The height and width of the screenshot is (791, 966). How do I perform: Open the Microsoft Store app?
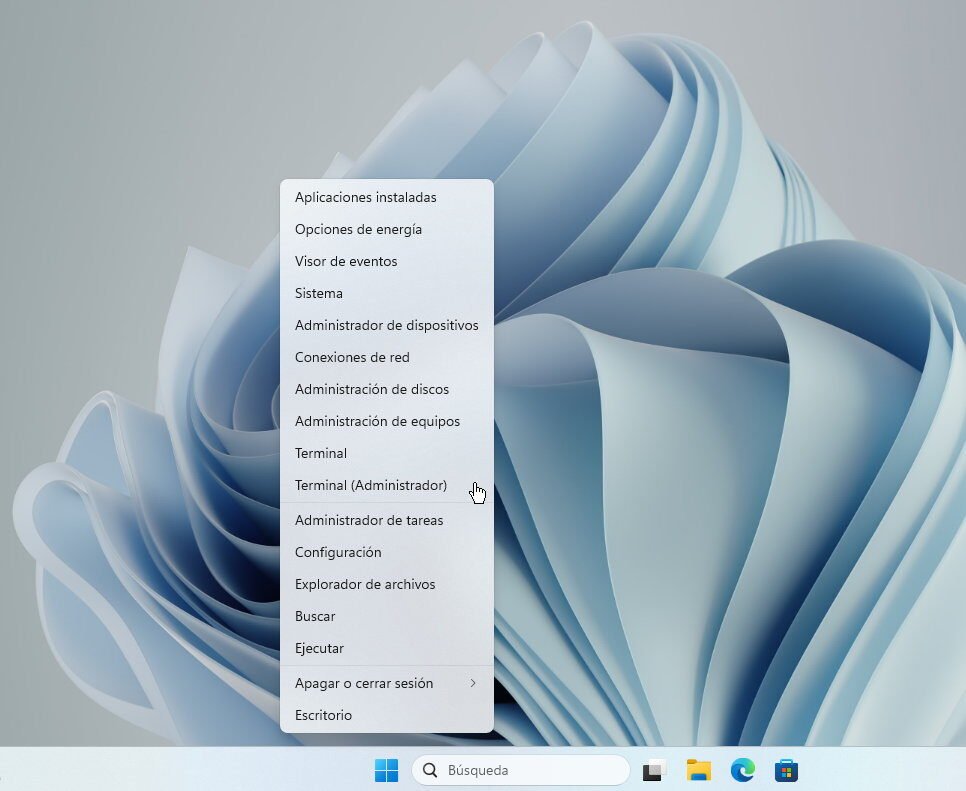pyautogui.click(x=787, y=770)
